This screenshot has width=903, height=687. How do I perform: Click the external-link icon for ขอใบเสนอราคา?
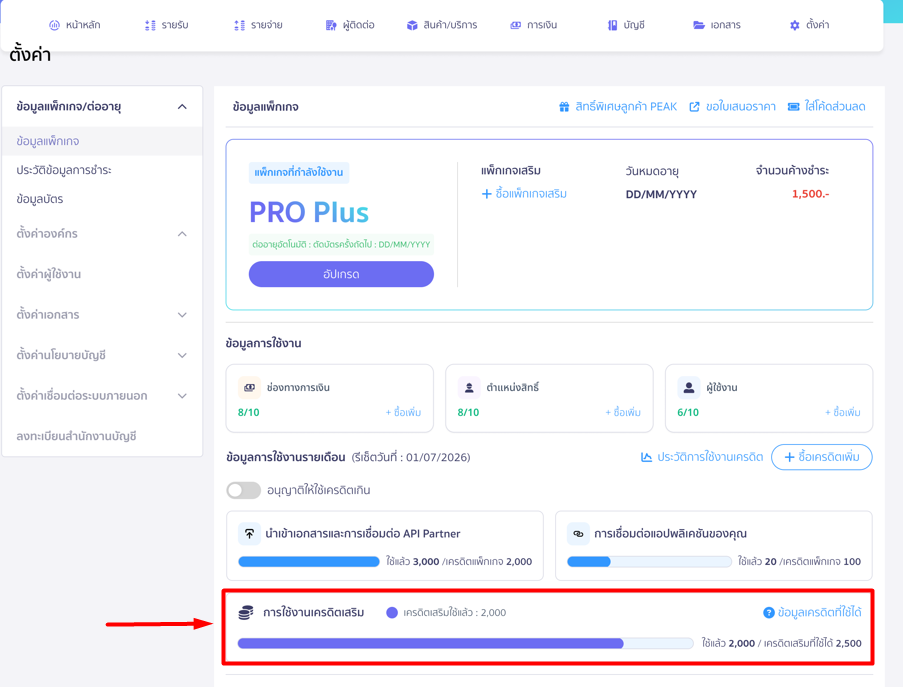695,107
